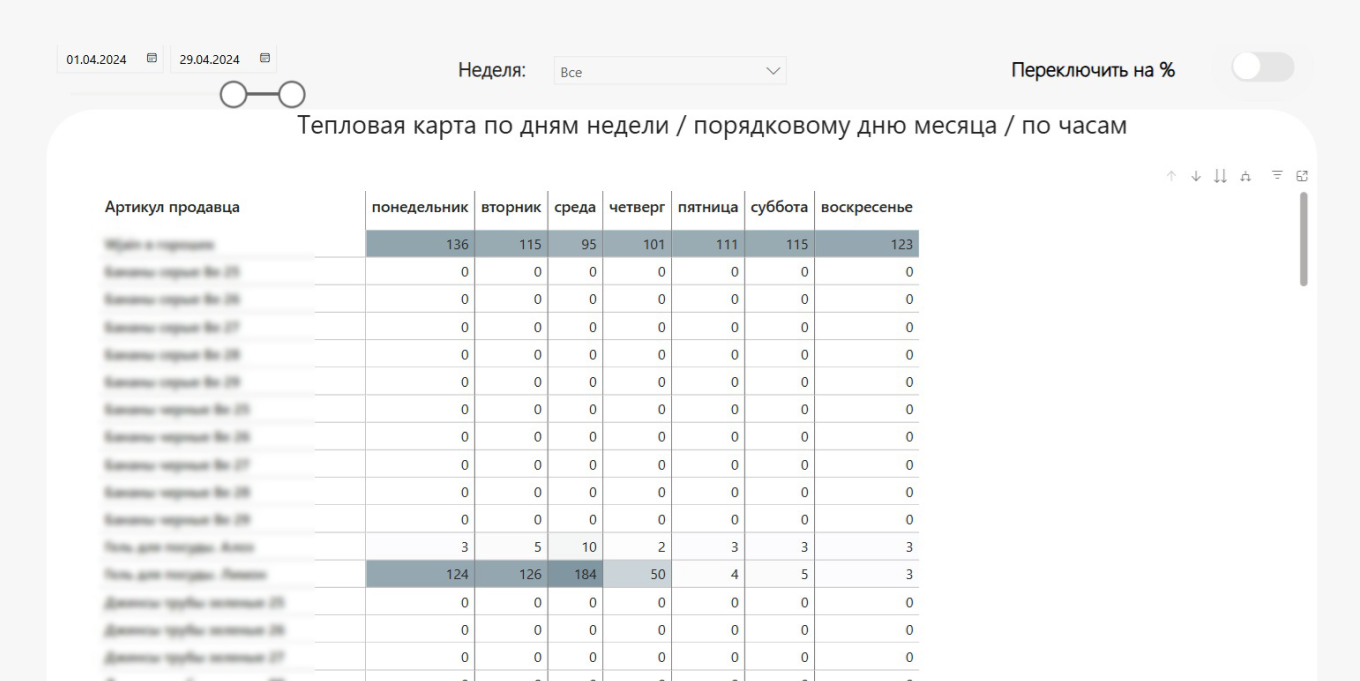Open focus mode for the heatmap visual

(1302, 175)
